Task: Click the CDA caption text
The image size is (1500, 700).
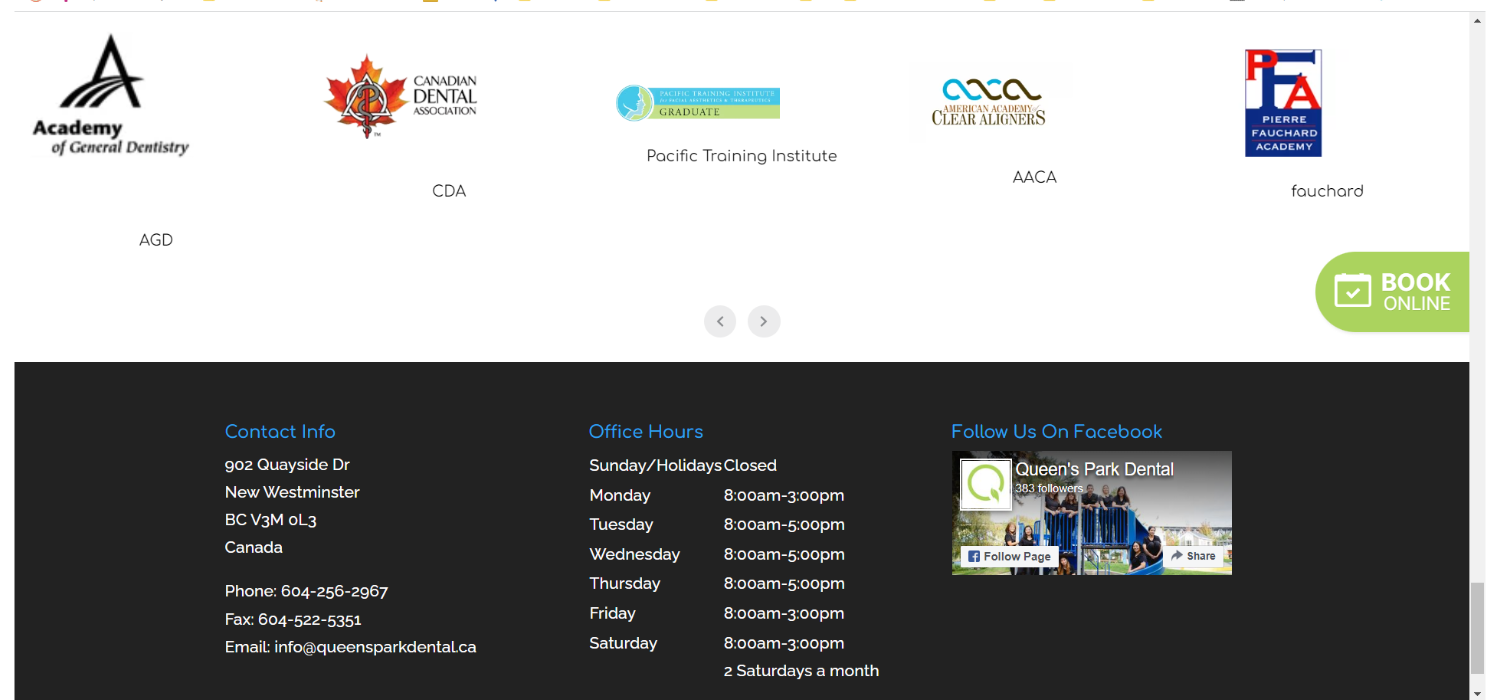Action: (449, 191)
